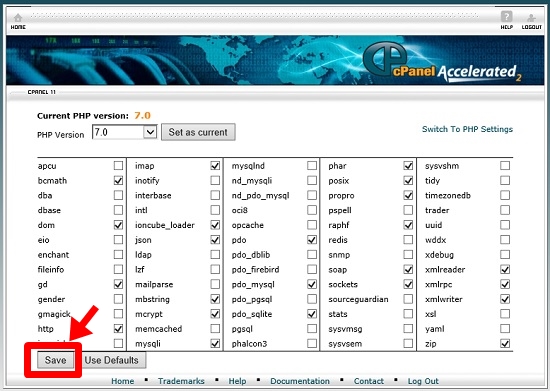Check the redis extension box
This screenshot has height=391, width=550.
point(408,240)
